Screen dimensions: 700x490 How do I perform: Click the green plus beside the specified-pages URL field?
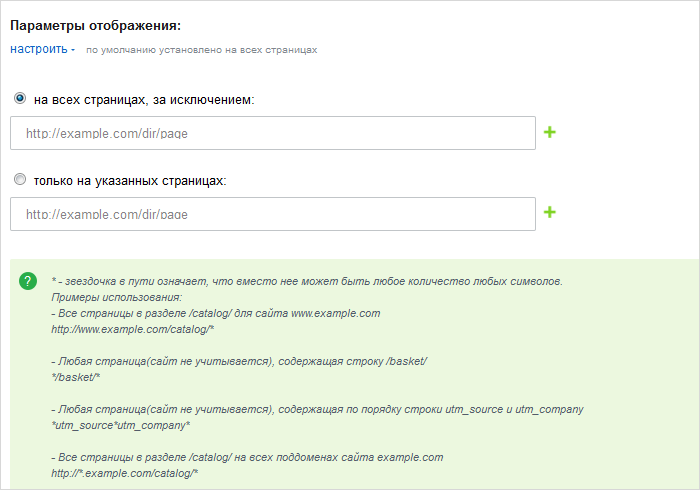click(x=550, y=212)
